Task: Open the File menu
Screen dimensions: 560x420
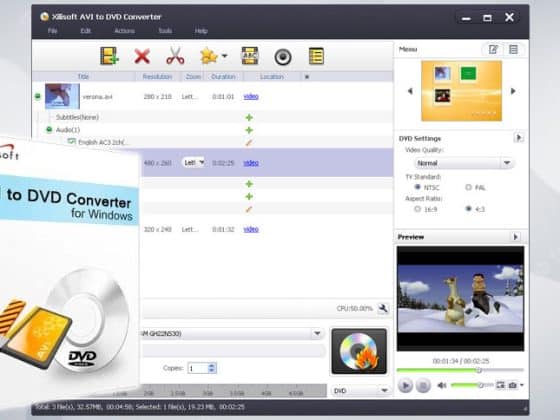Action: tap(52, 31)
